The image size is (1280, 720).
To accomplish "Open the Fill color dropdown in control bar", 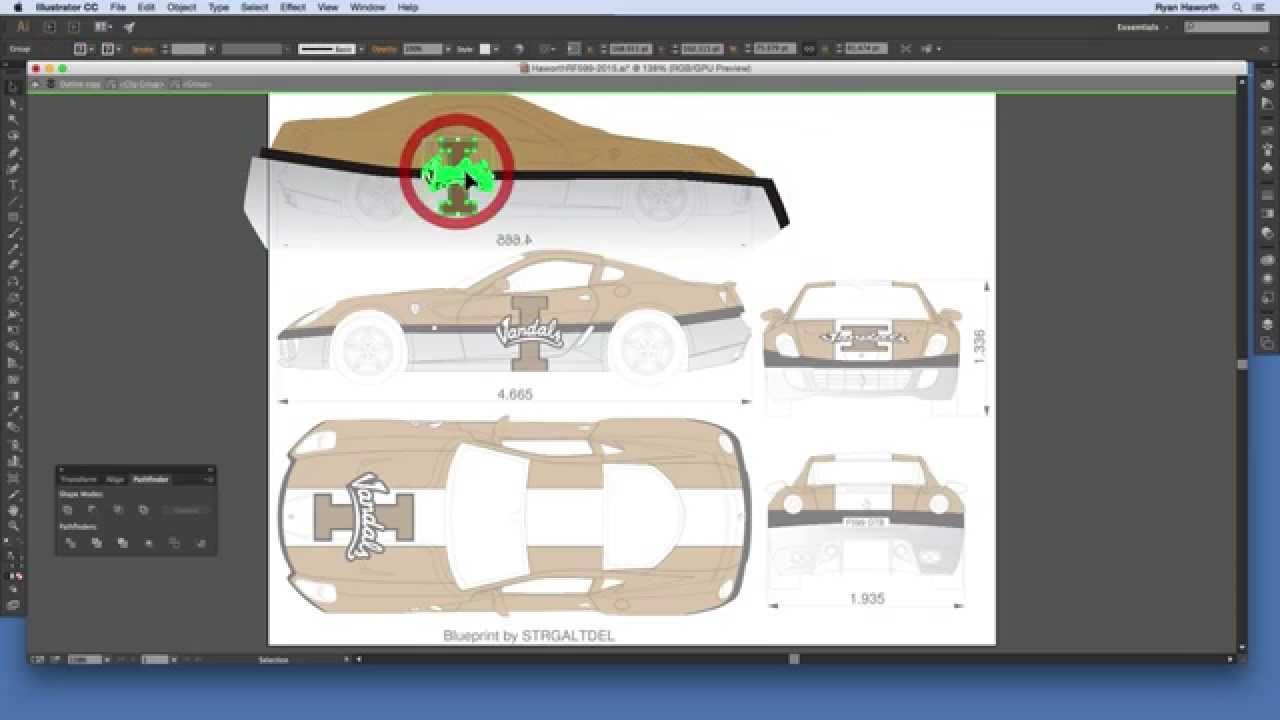I will point(92,48).
